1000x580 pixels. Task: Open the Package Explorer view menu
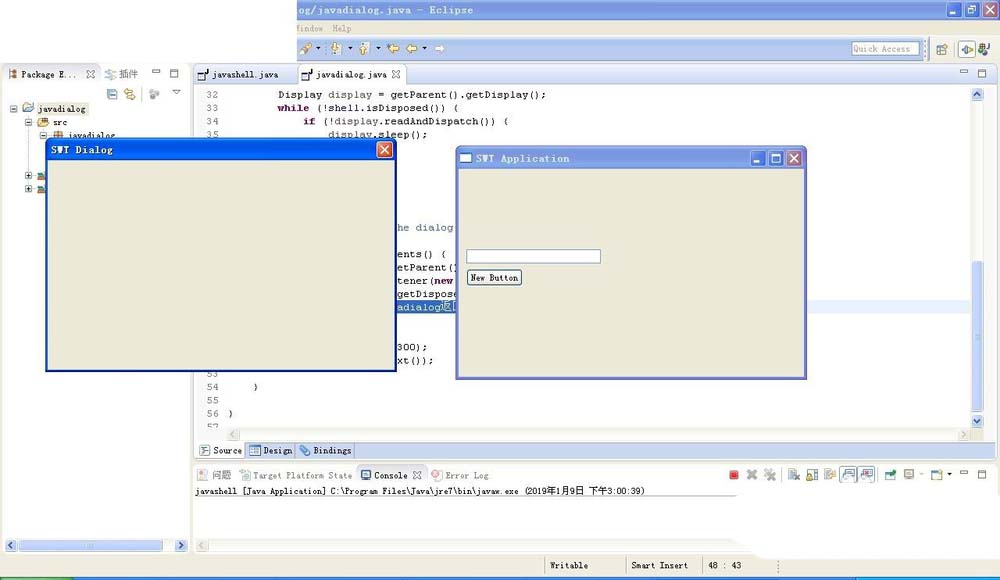click(x=176, y=93)
